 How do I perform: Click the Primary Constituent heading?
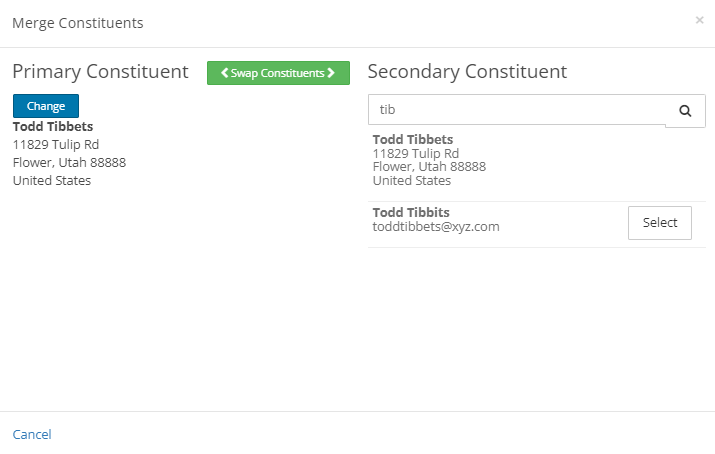click(x=100, y=72)
